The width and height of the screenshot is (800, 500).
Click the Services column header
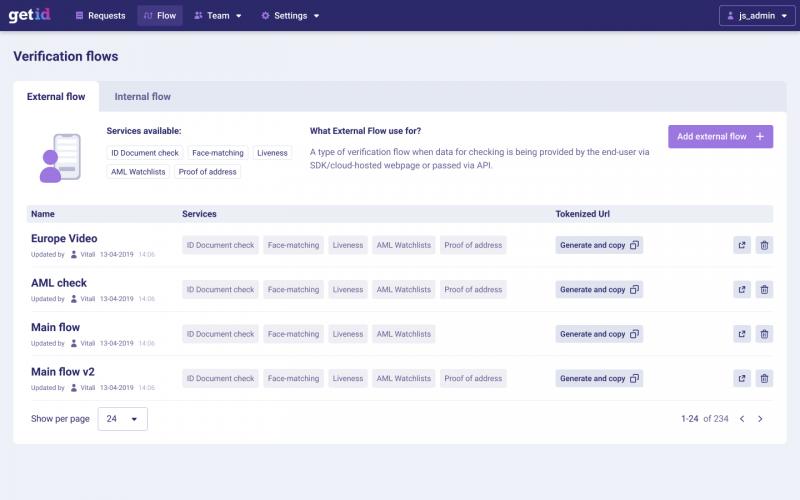[199, 214]
